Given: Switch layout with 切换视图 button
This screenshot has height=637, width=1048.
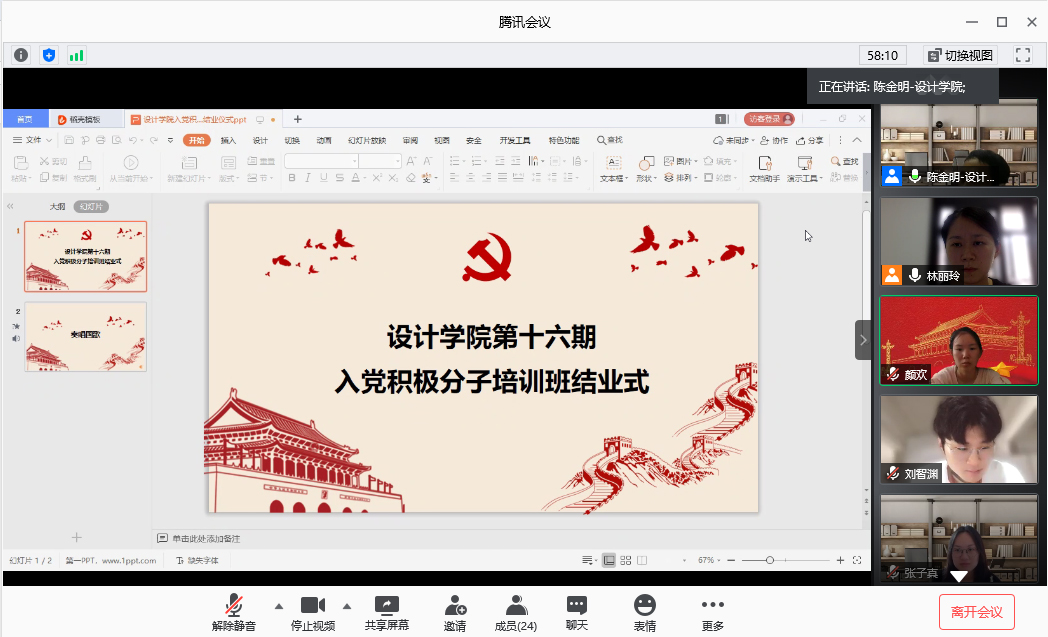Looking at the screenshot, I should click(960, 55).
